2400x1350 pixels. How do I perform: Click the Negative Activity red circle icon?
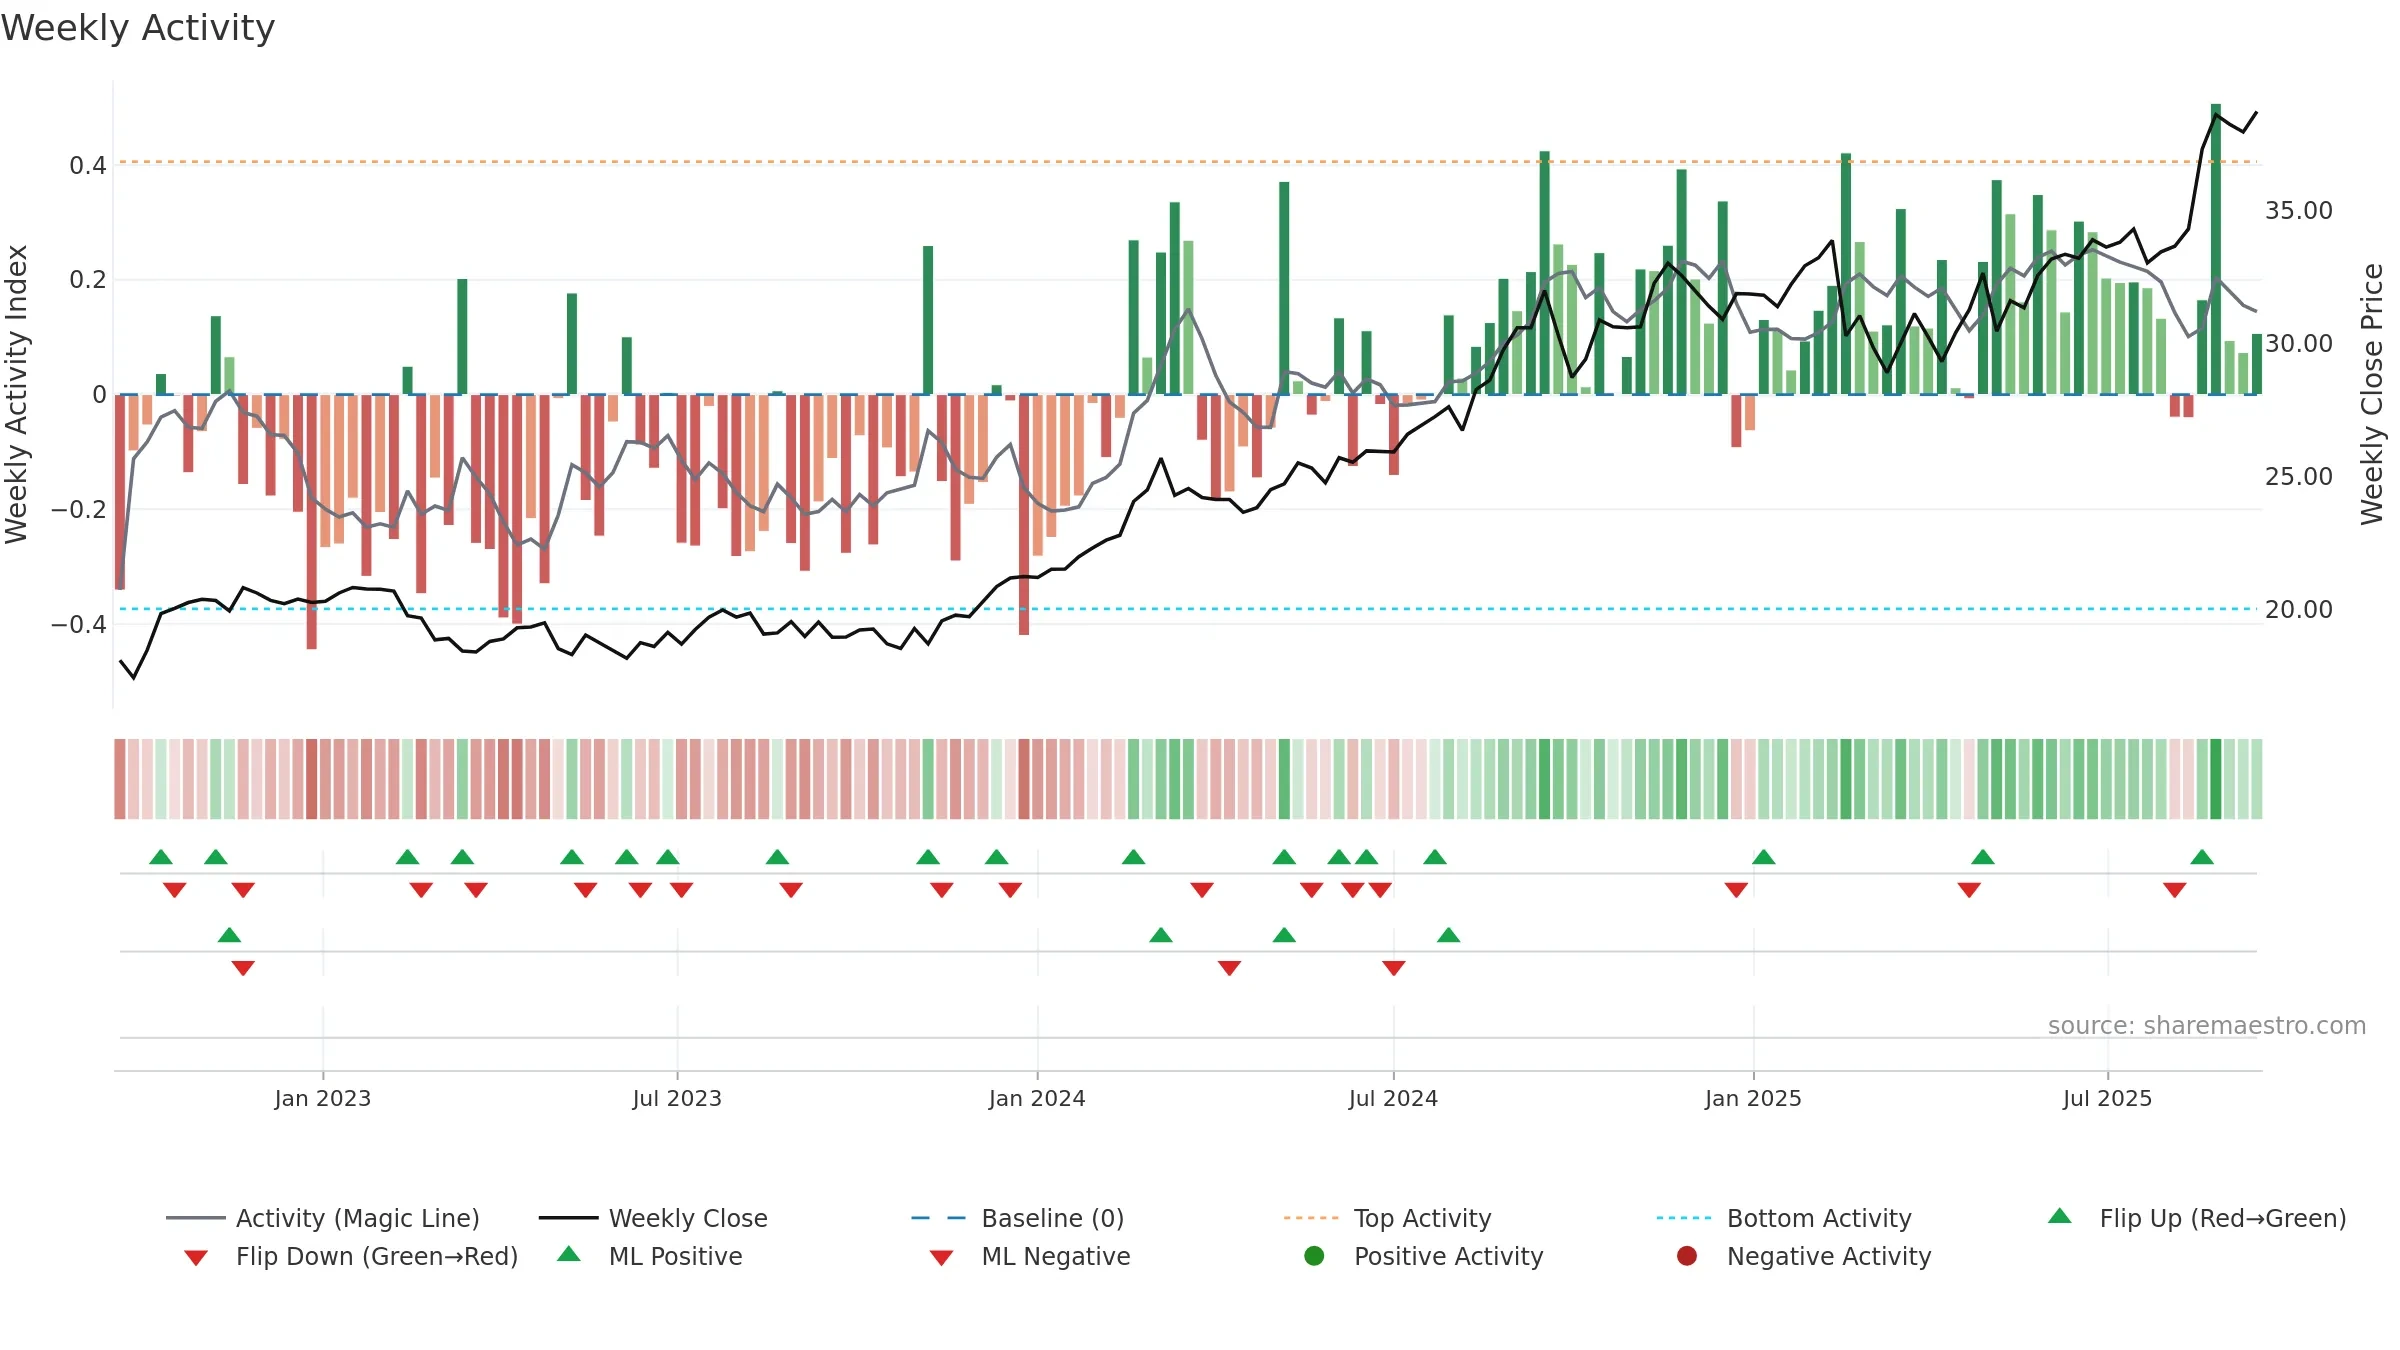[1687, 1255]
